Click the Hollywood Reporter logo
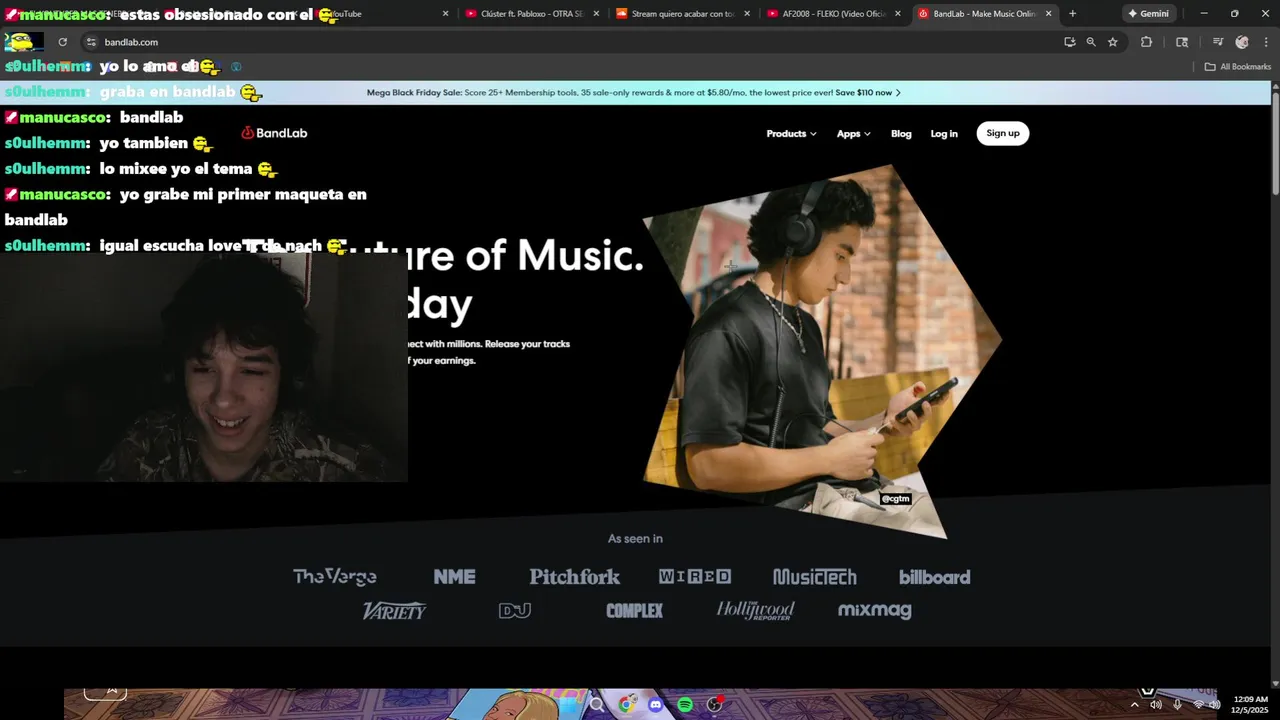Image resolution: width=1280 pixels, height=720 pixels. (x=755, y=610)
